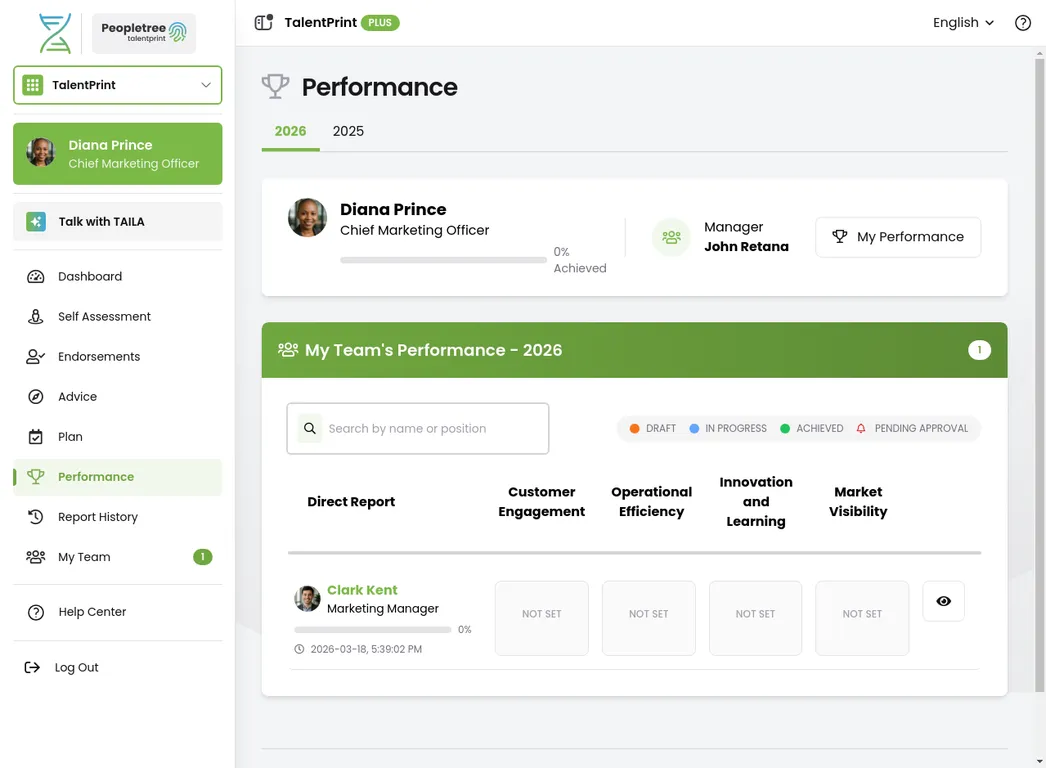The height and width of the screenshot is (768, 1046).
Task: Click the clock icon beside Clark Kent timestamp
Action: [x=299, y=649]
